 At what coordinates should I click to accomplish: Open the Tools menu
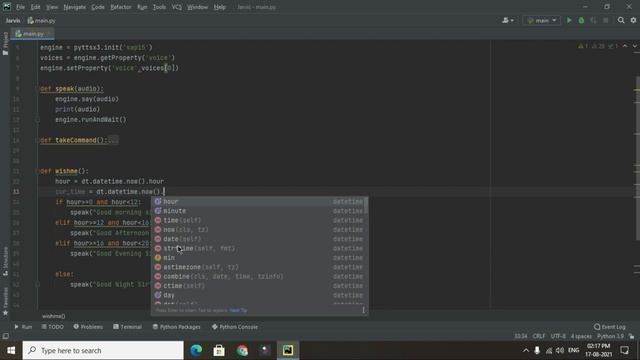tap(160, 7)
